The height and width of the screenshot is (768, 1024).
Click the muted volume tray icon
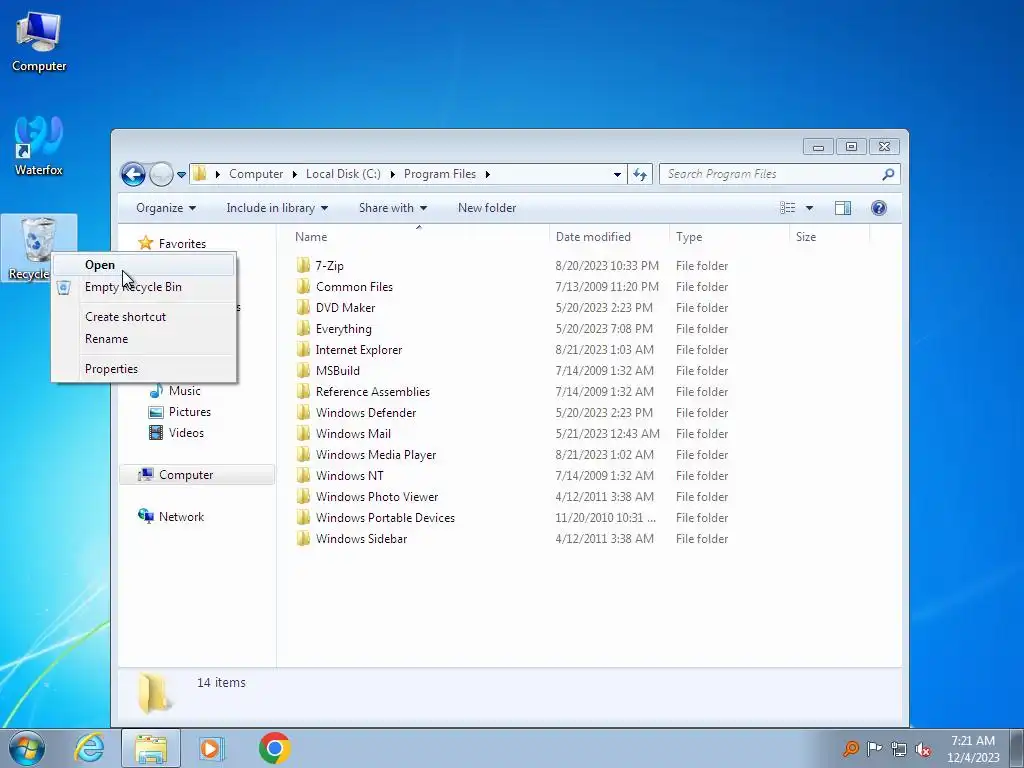tap(923, 748)
